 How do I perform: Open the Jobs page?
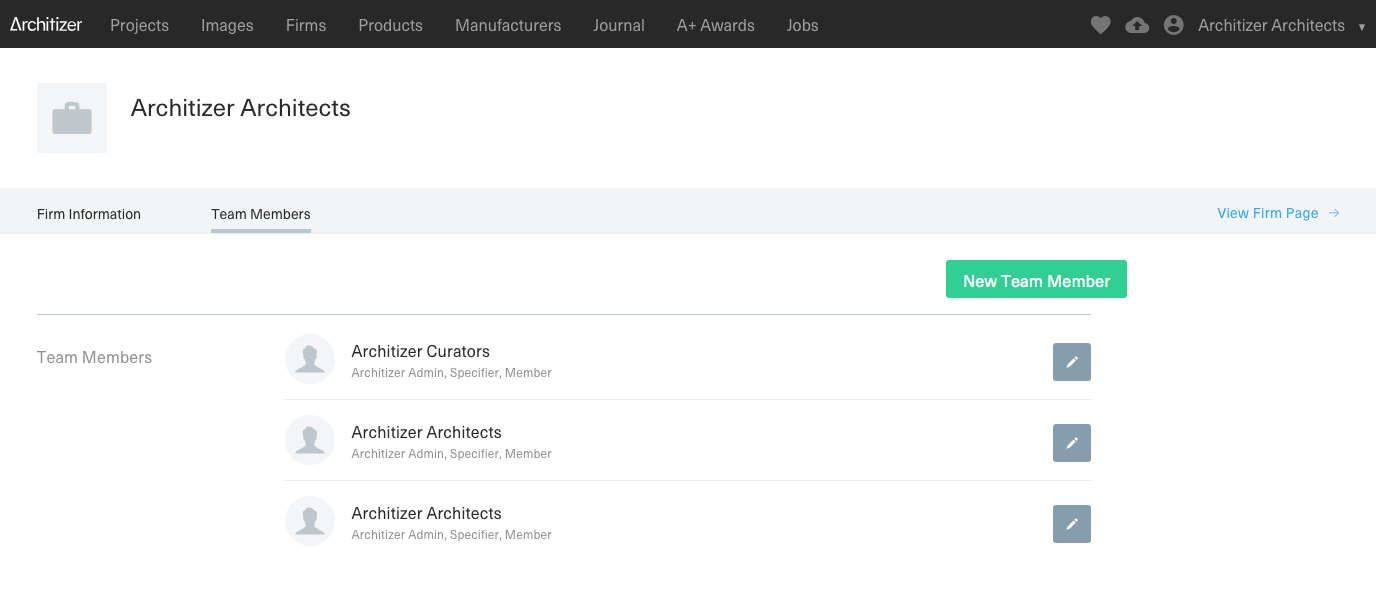point(802,25)
